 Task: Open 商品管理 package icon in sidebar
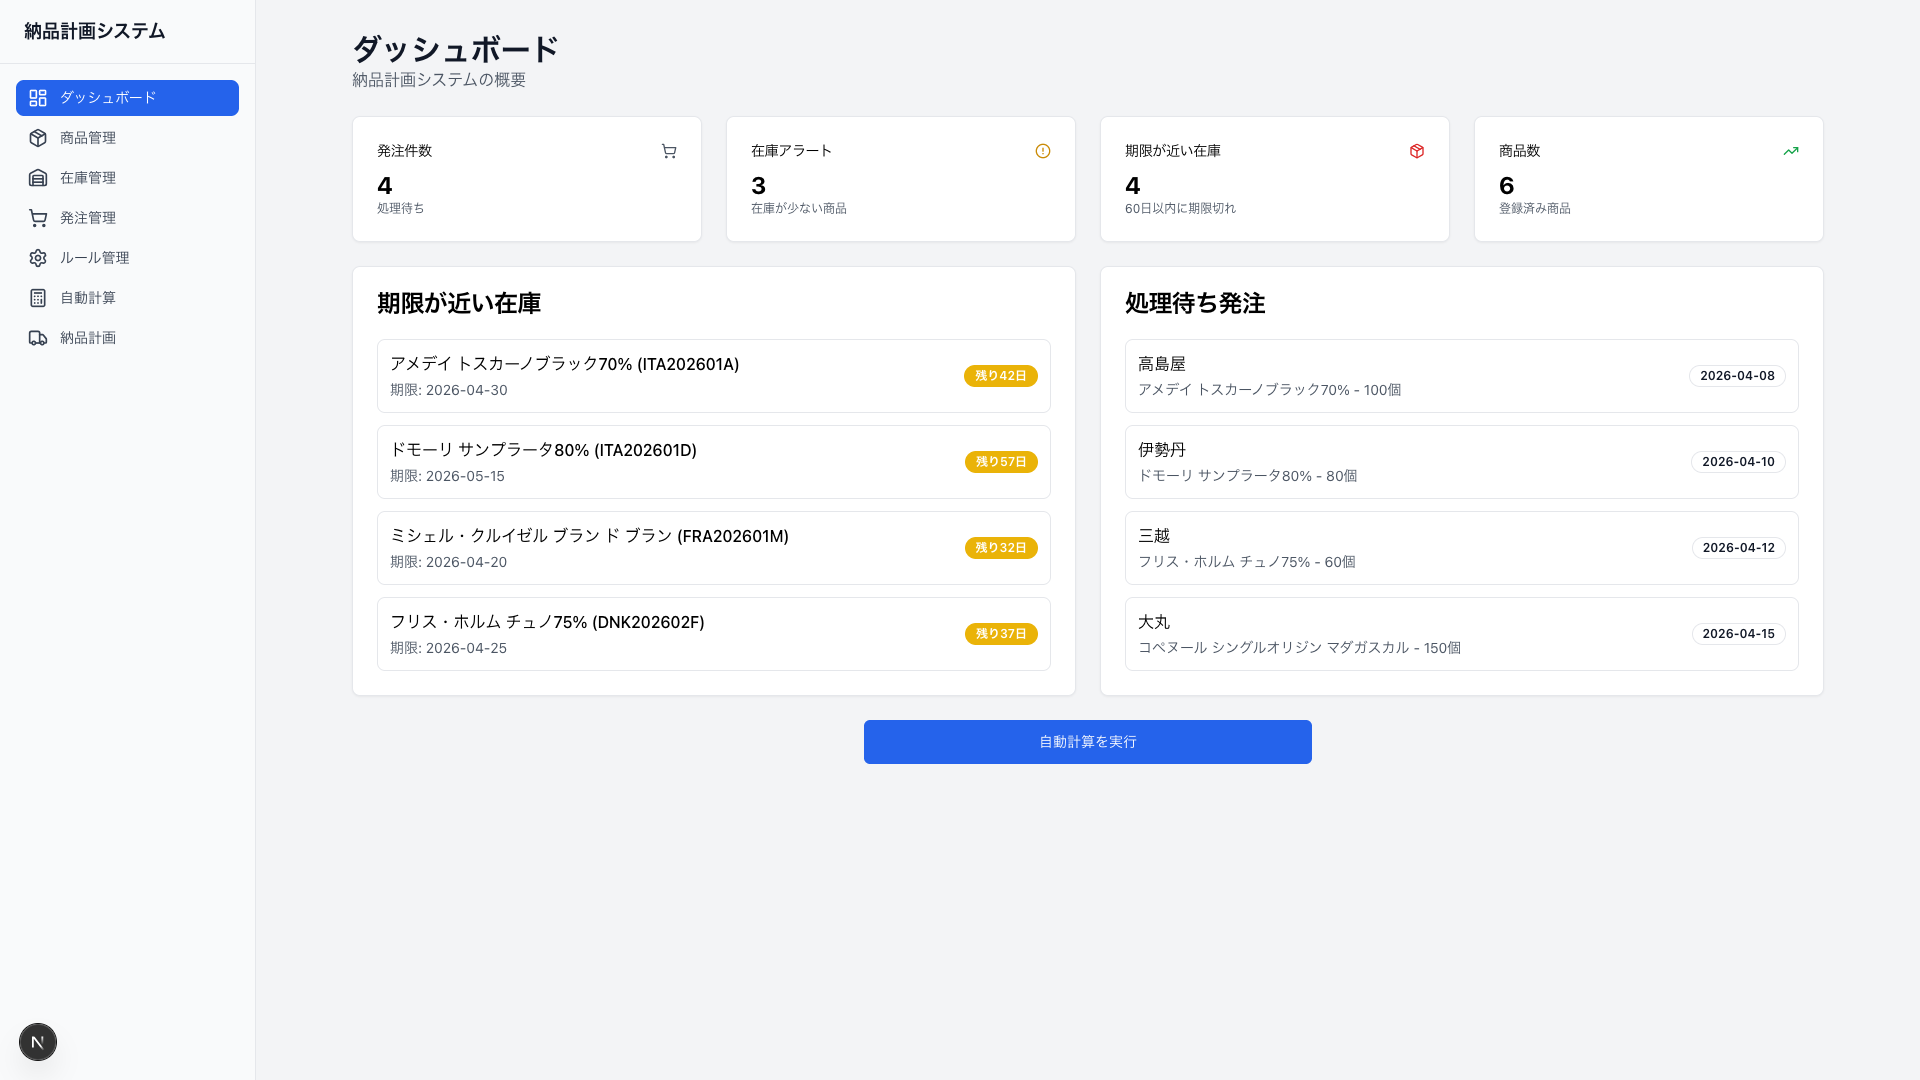[38, 138]
